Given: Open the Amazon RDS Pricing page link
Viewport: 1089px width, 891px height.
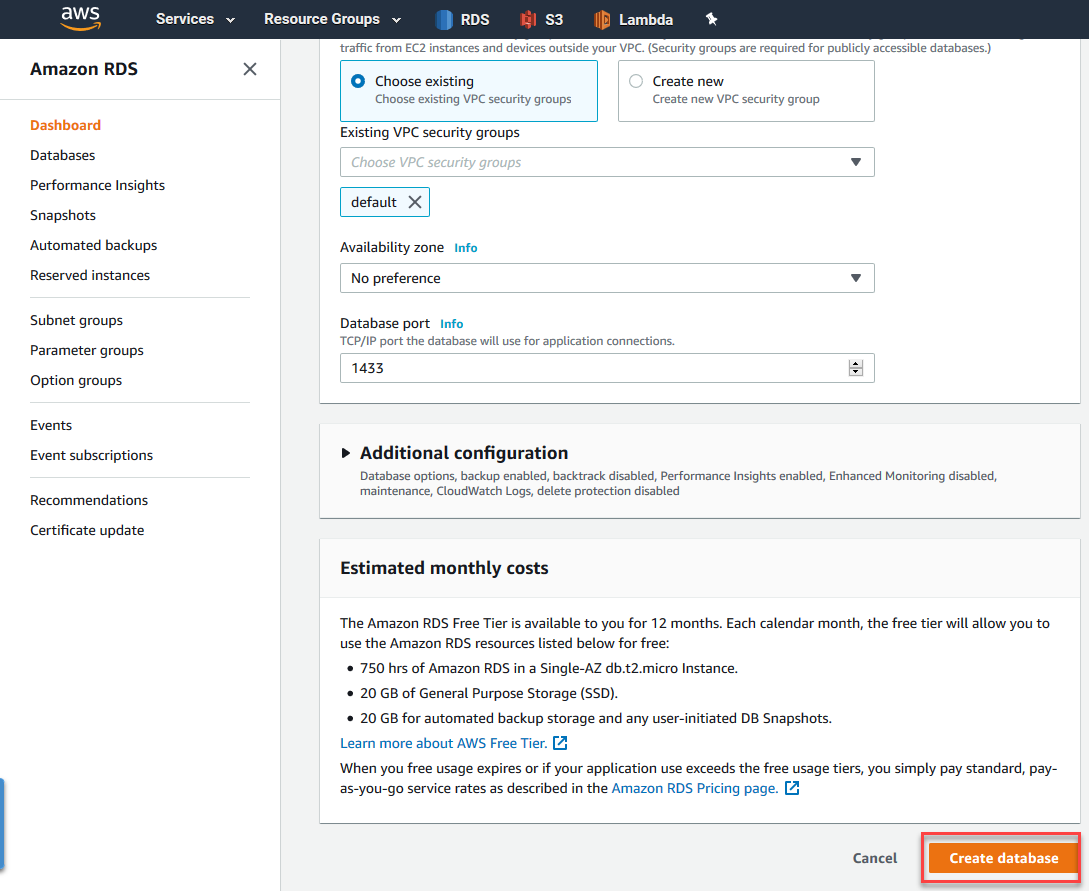Looking at the screenshot, I should click(x=695, y=788).
